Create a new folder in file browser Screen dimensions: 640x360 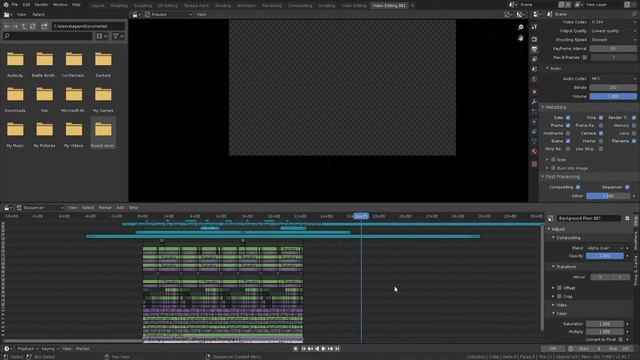coord(44,26)
